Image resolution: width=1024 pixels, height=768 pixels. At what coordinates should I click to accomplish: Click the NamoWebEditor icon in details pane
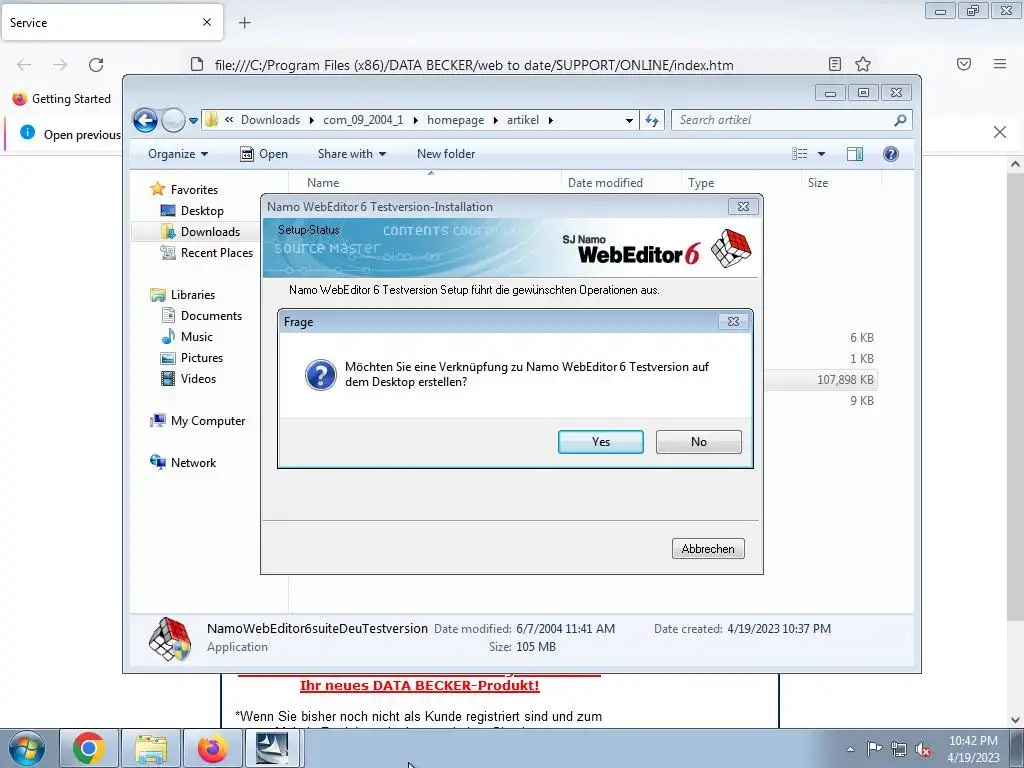[x=170, y=639]
